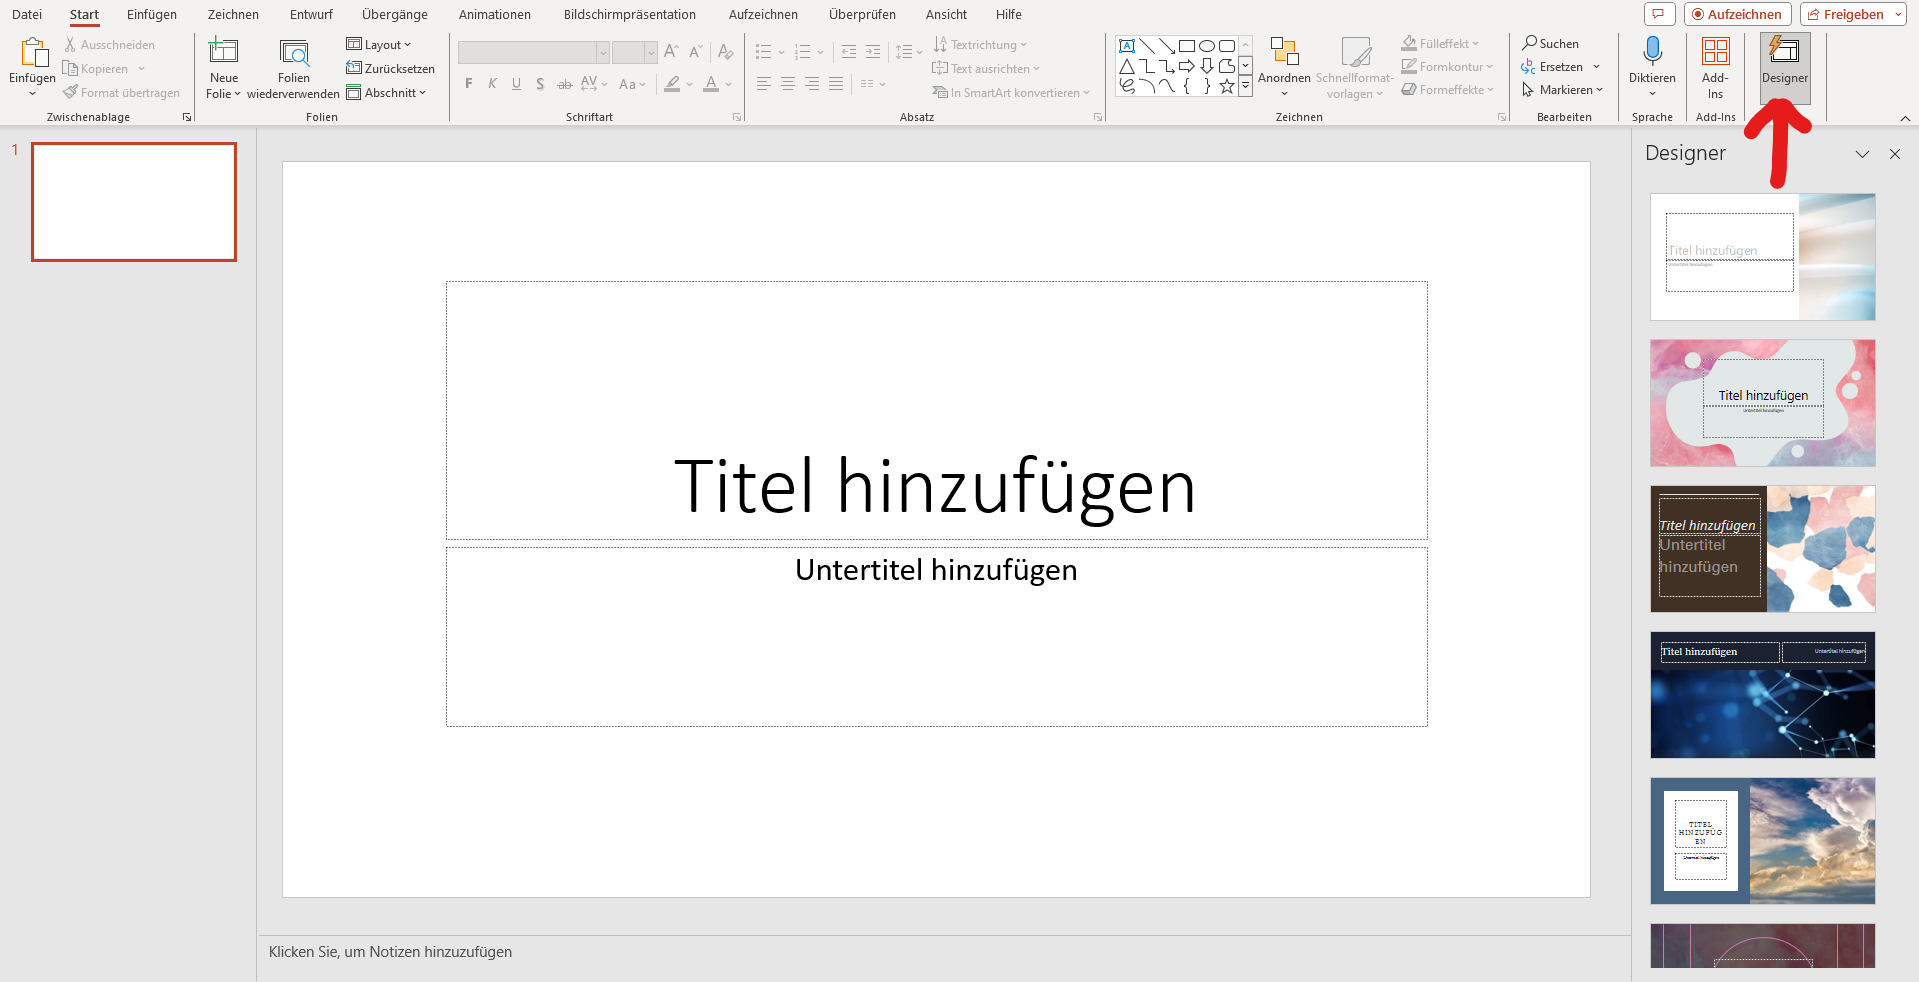Select the star shape in gallery
The height and width of the screenshot is (982, 1919).
point(1227,86)
